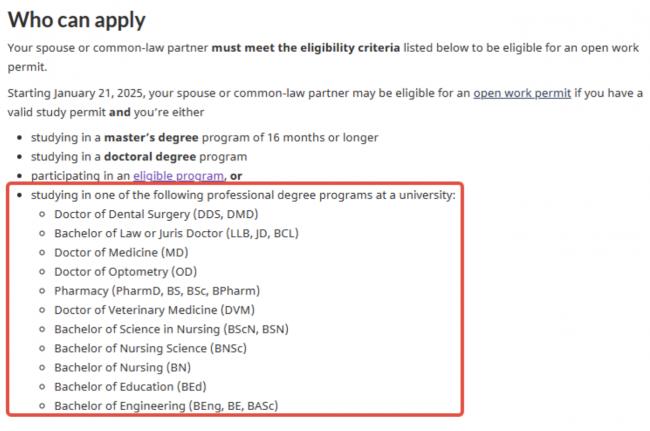The height and width of the screenshot is (431, 650).
Task: Click the 'Starting January 21, 2025' sentence
Action: (x=325, y=102)
